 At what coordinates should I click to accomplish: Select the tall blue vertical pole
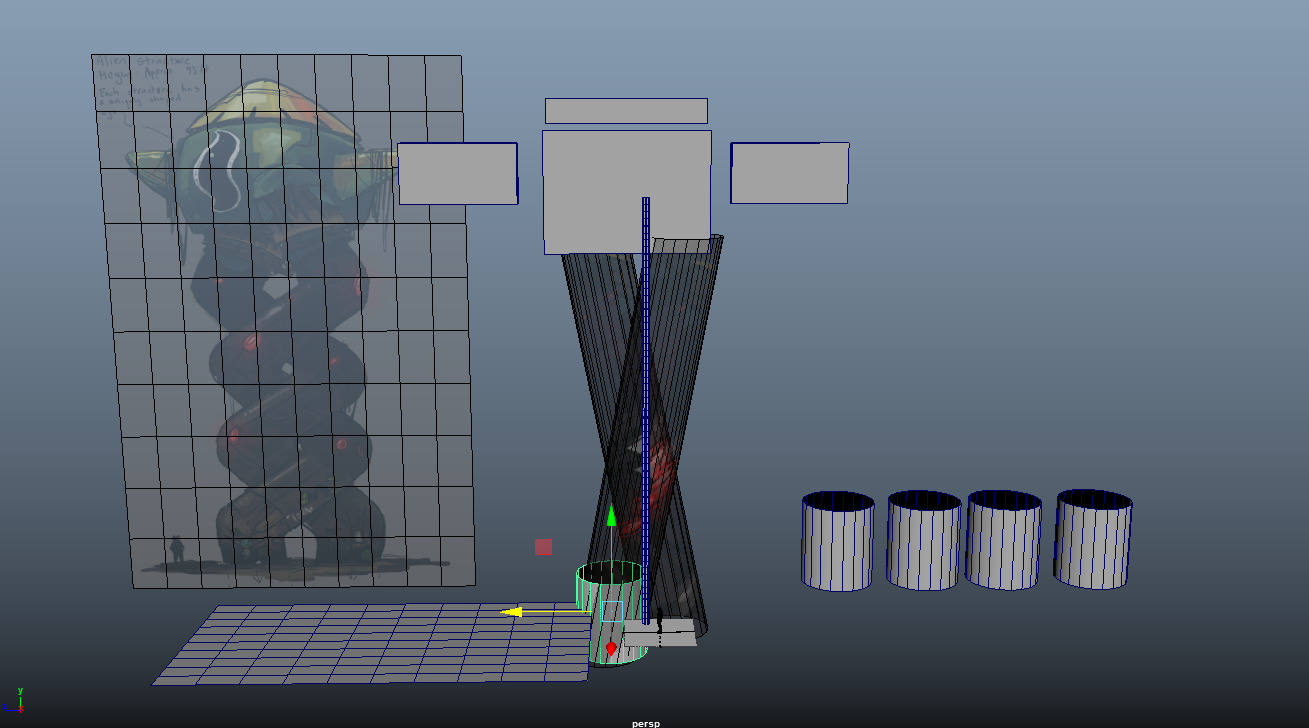[646, 410]
